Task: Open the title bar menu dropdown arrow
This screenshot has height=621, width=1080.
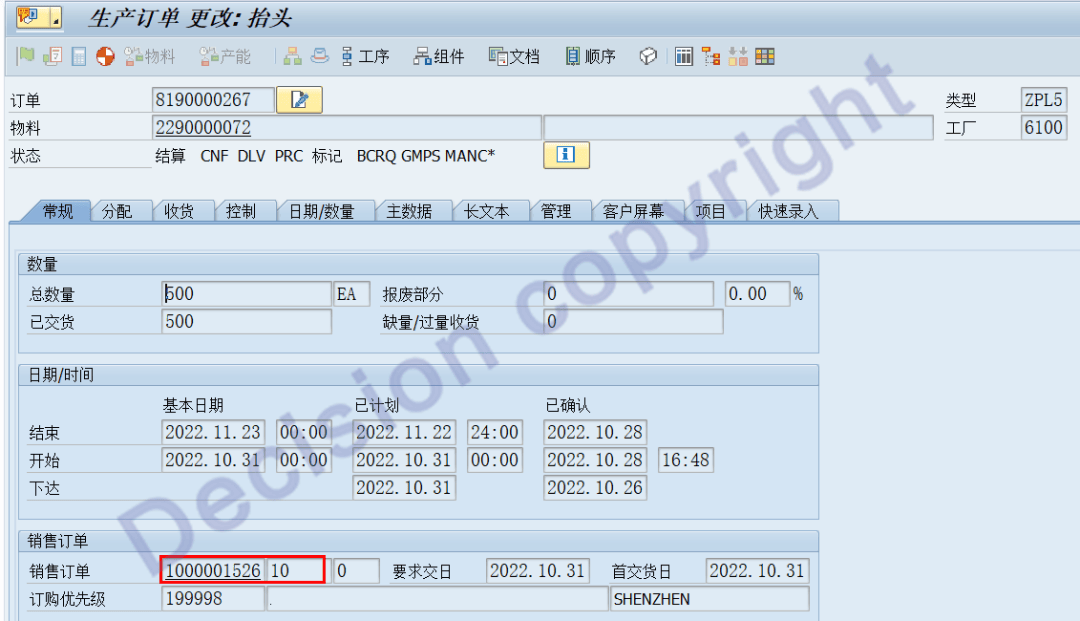Action: [54, 18]
